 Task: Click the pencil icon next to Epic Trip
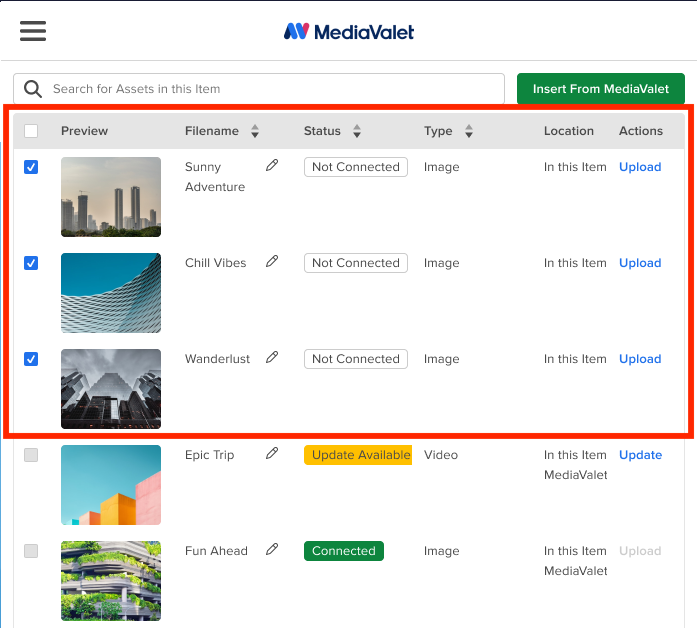(x=272, y=453)
